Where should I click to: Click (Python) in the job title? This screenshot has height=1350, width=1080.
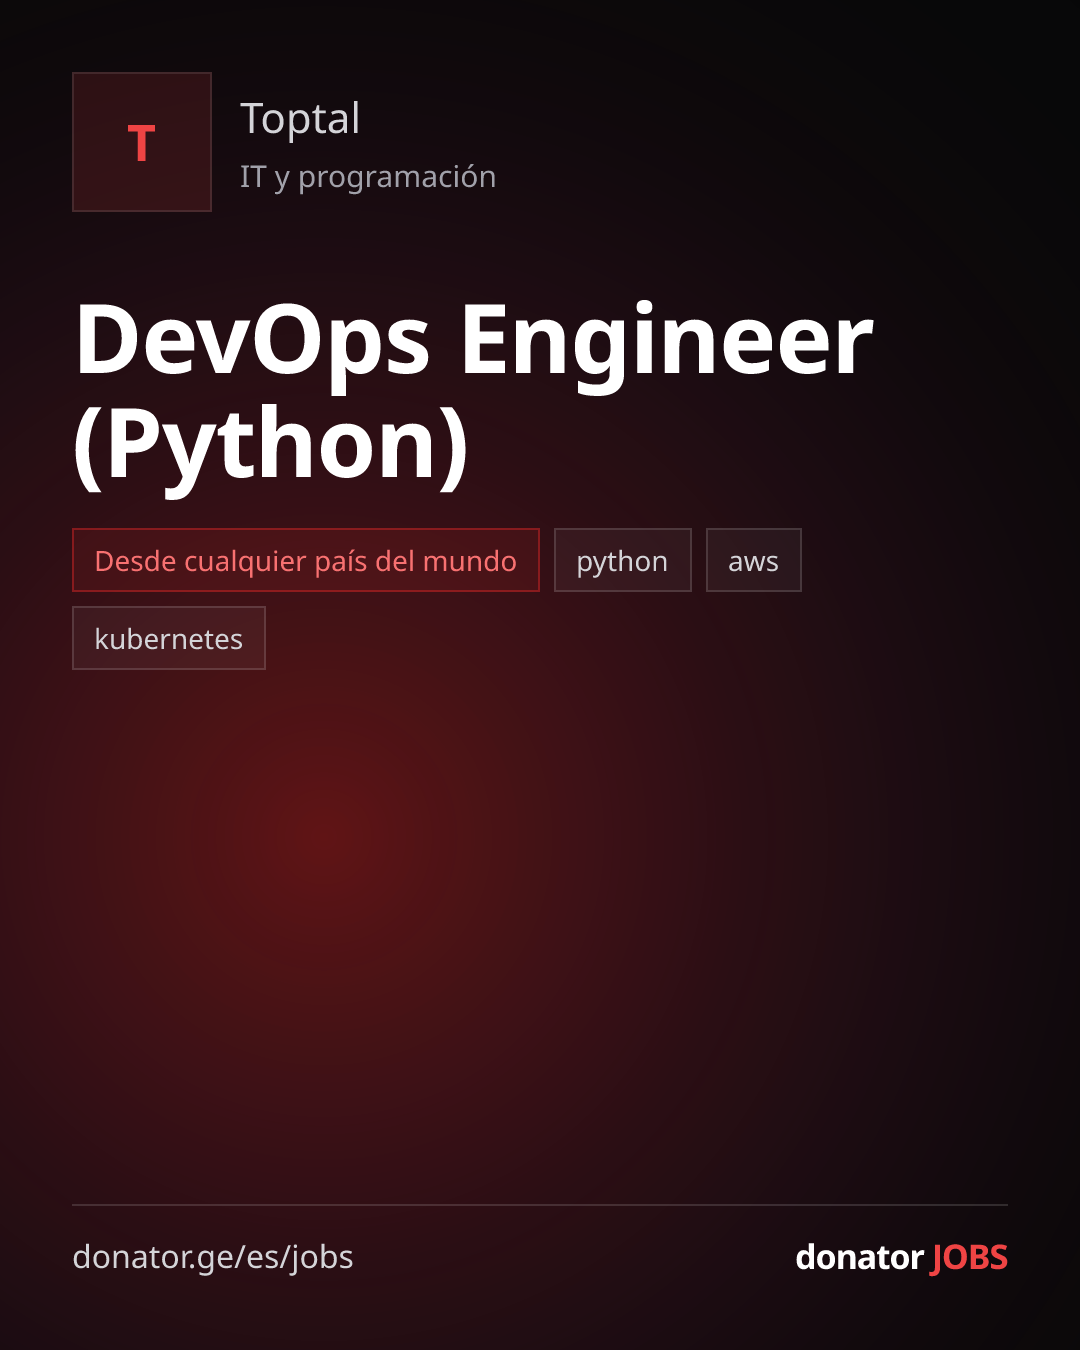[x=271, y=445]
